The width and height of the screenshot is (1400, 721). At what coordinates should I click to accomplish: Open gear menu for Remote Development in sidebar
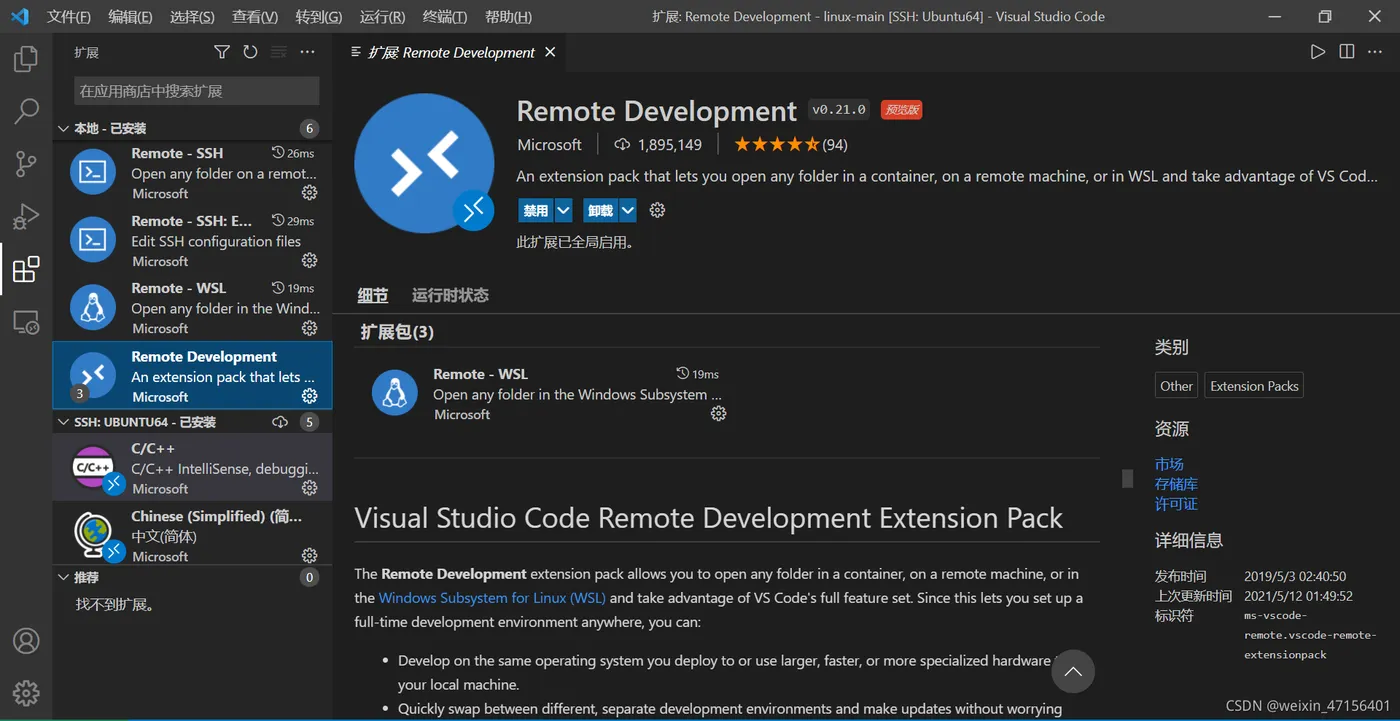coord(310,396)
